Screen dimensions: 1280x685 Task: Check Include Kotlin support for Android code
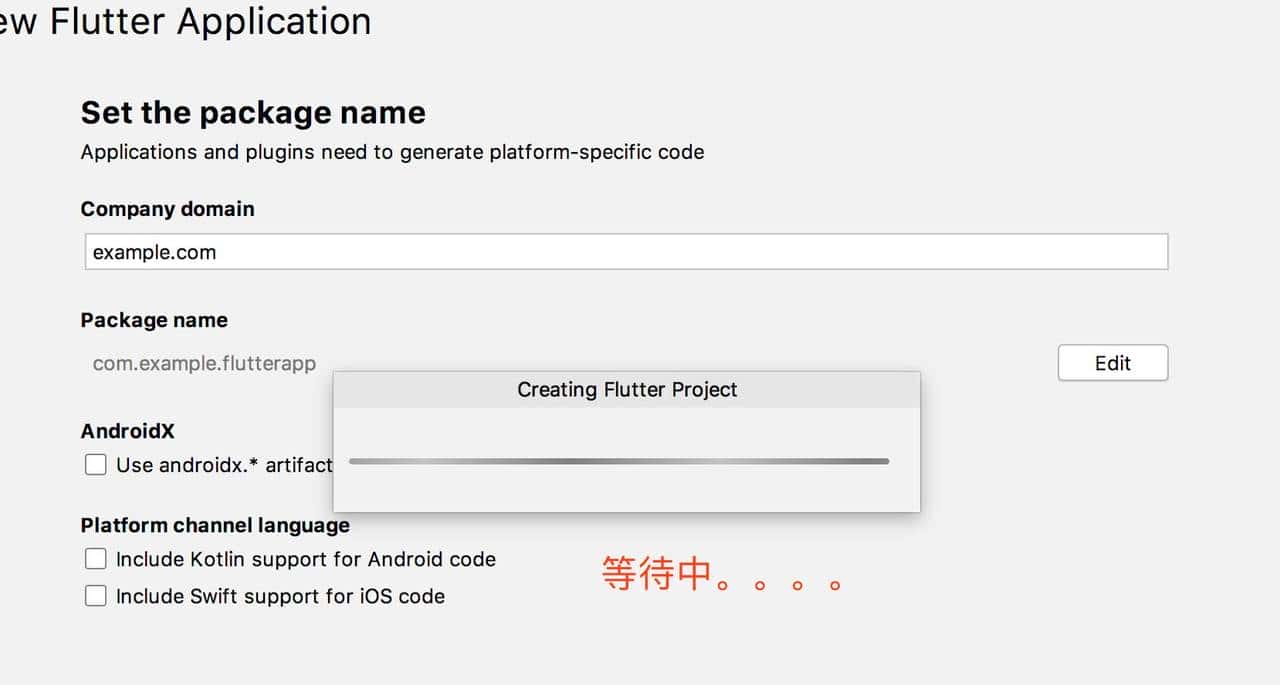pyautogui.click(x=95, y=558)
